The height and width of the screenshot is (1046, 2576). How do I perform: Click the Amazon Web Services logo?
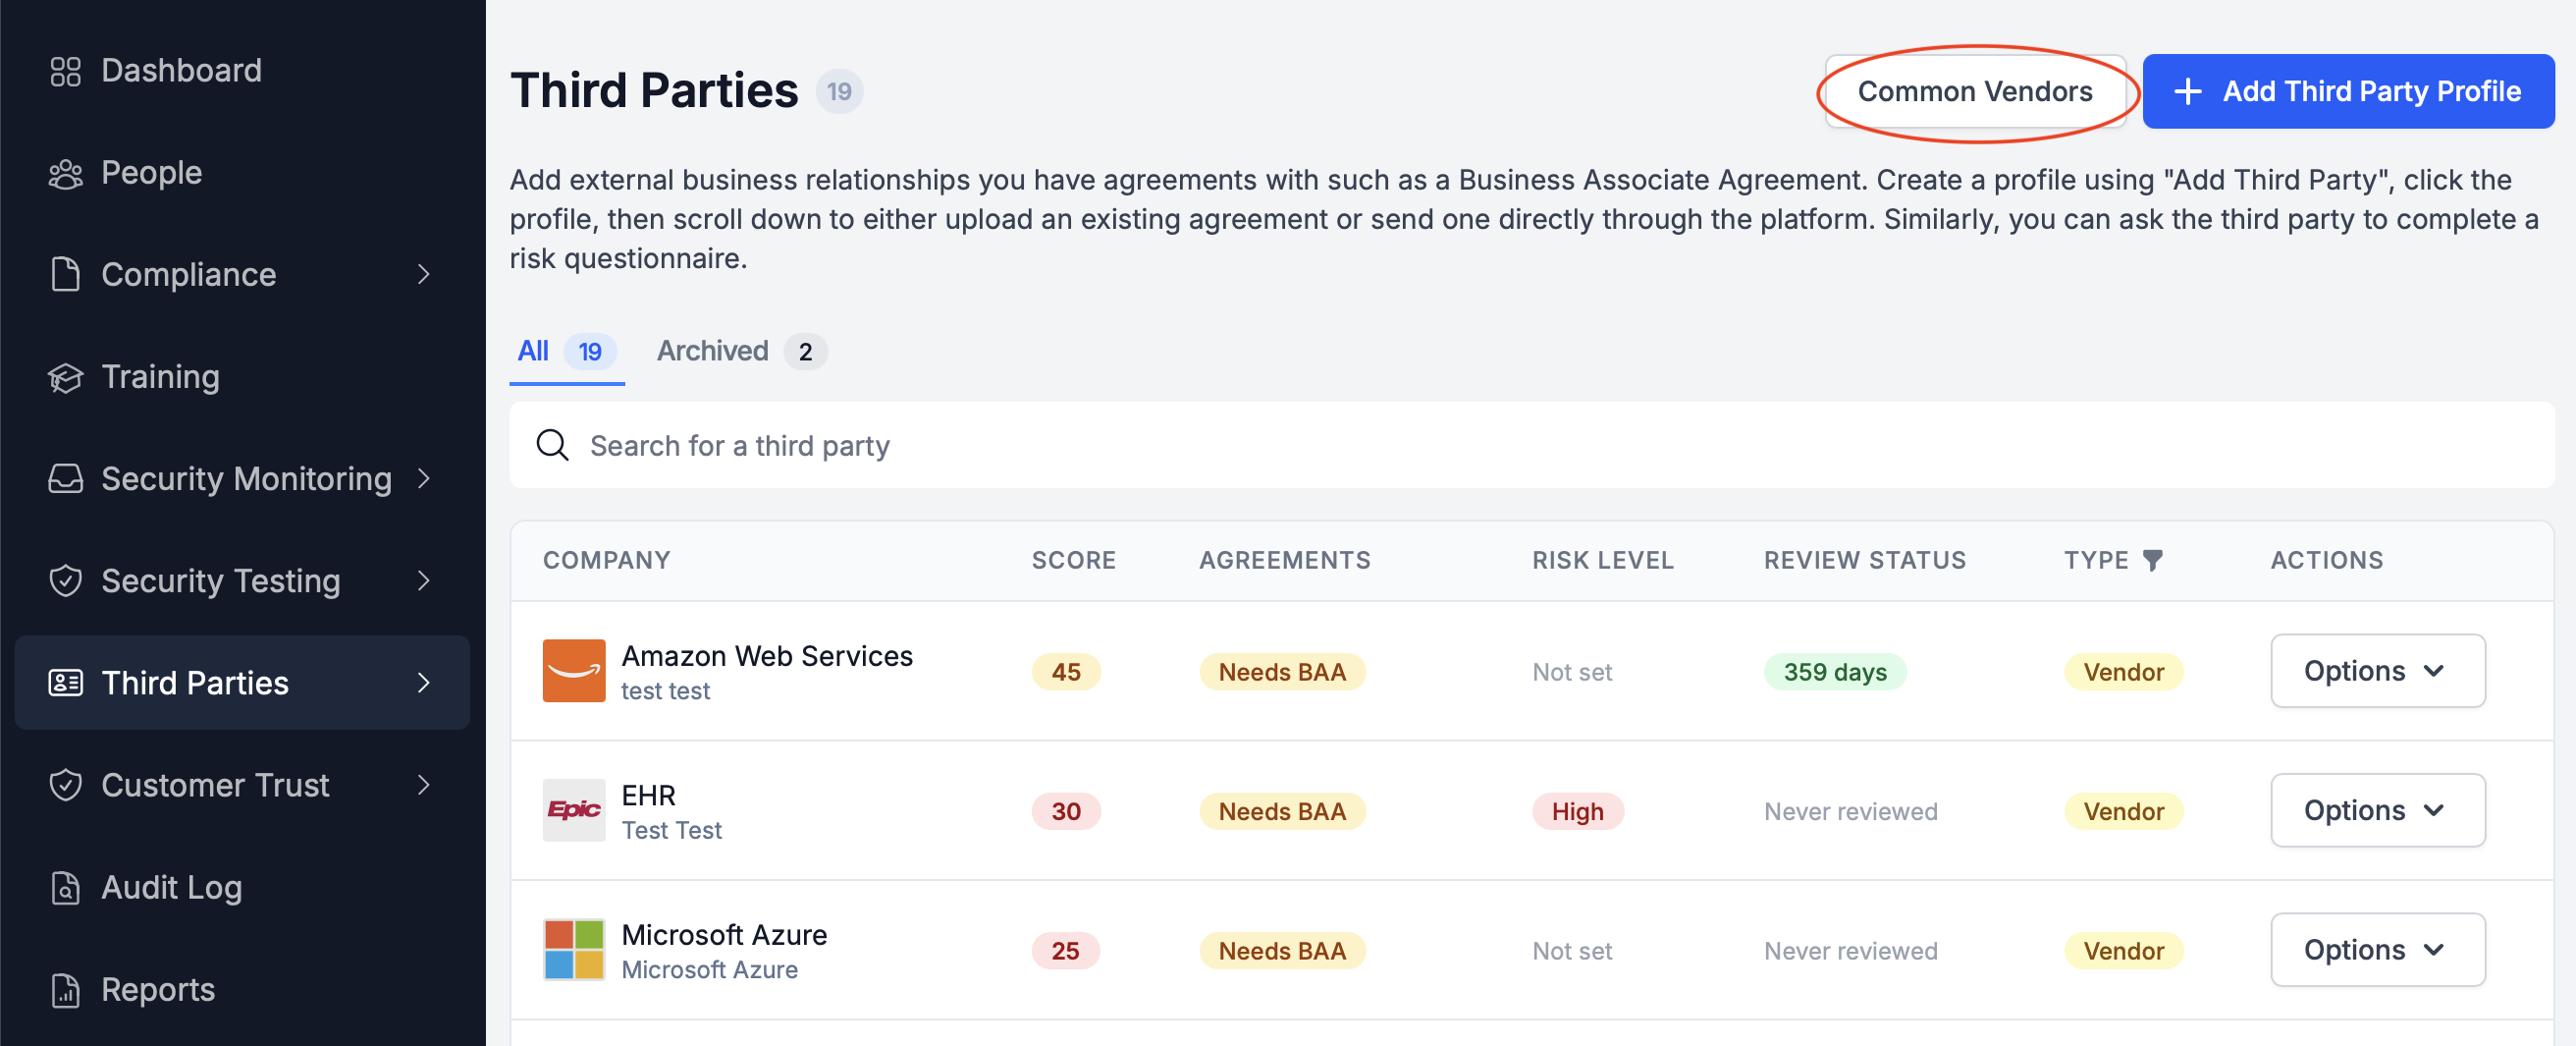tap(573, 670)
